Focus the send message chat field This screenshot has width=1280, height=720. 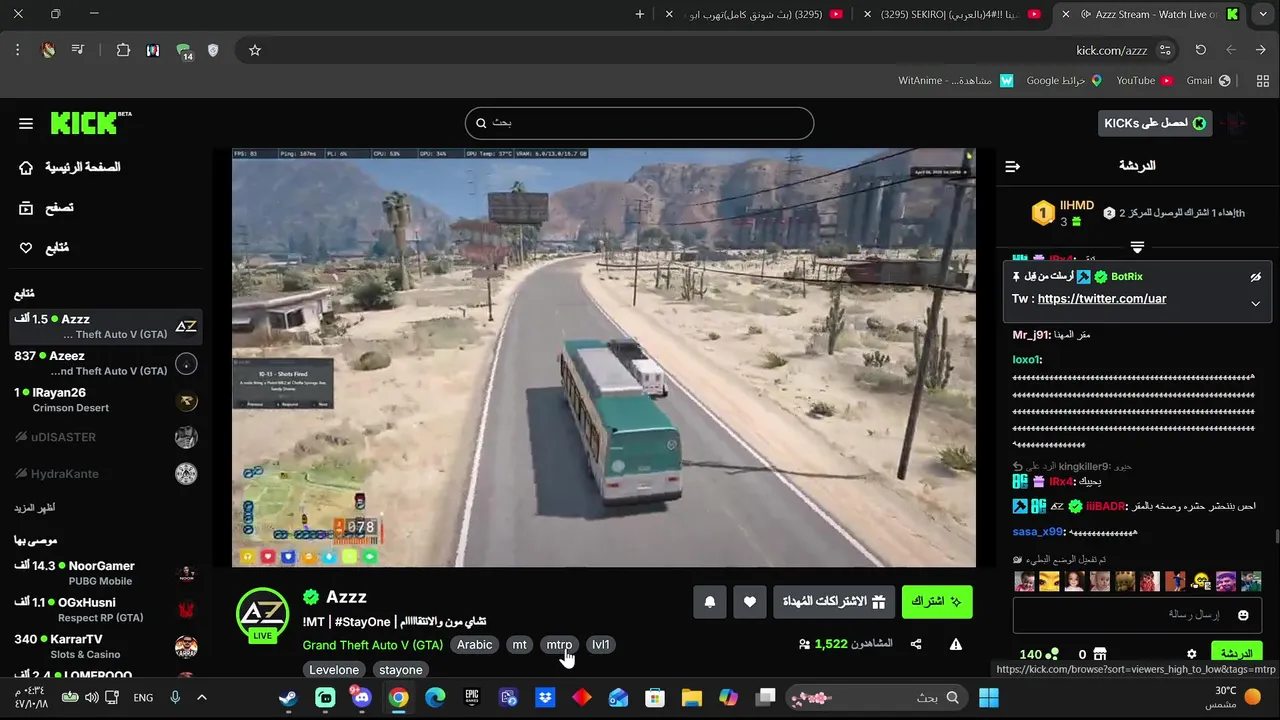click(x=1137, y=615)
